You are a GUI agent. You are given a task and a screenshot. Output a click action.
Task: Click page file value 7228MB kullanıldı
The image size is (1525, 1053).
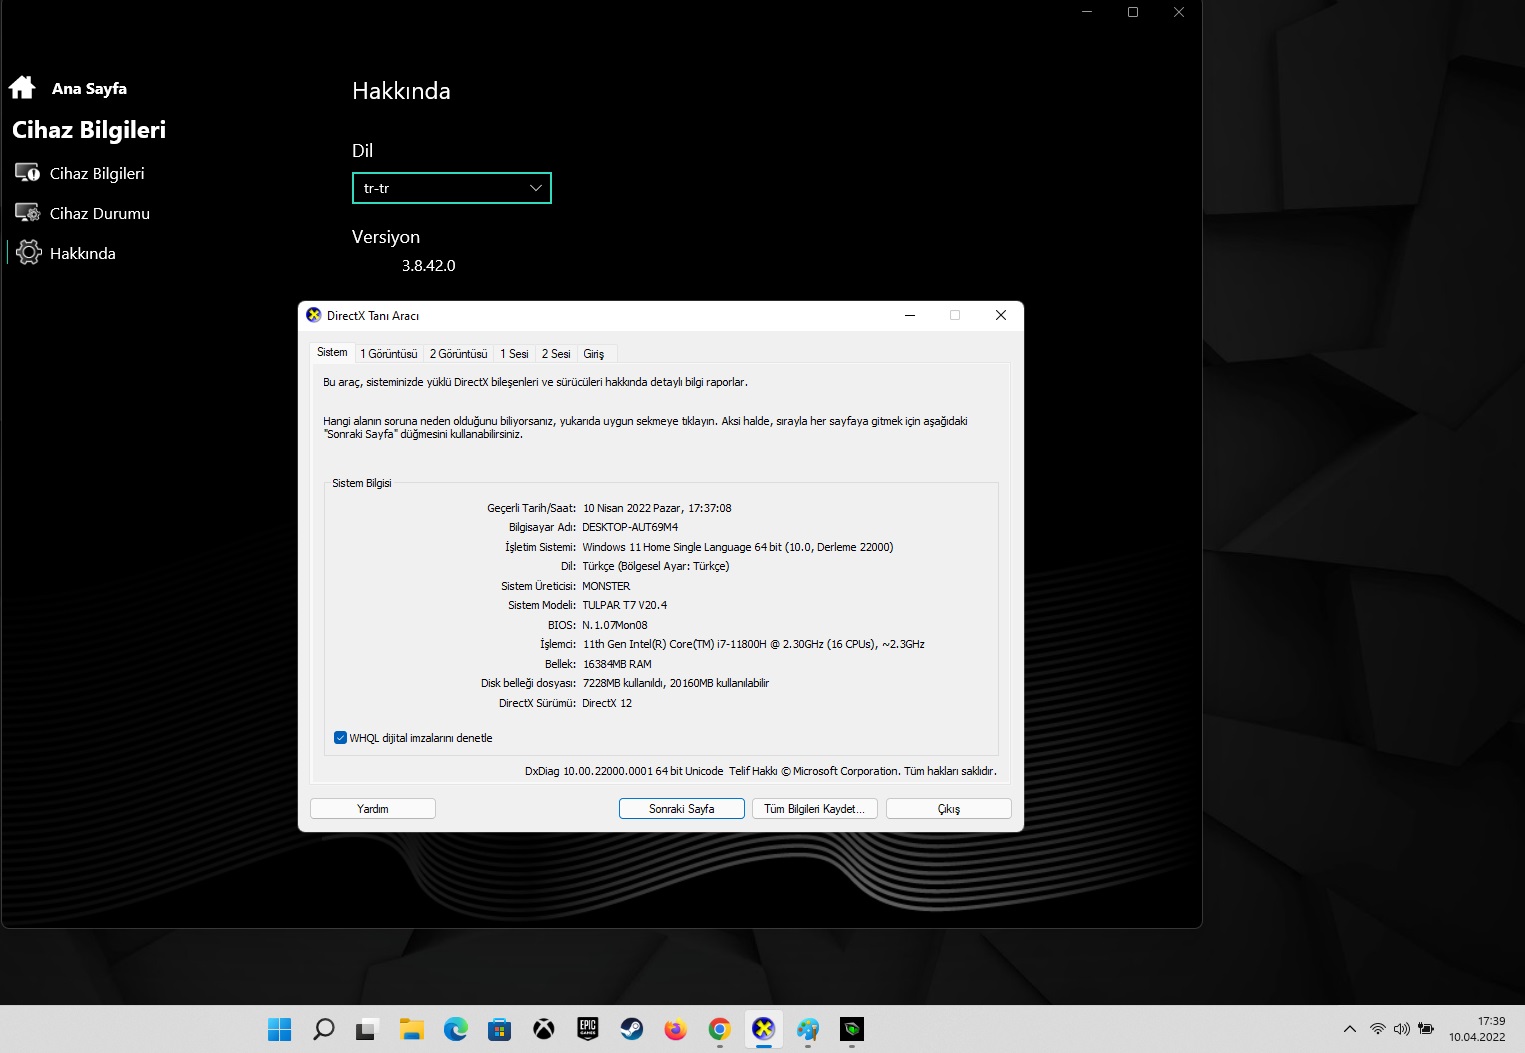coord(676,683)
